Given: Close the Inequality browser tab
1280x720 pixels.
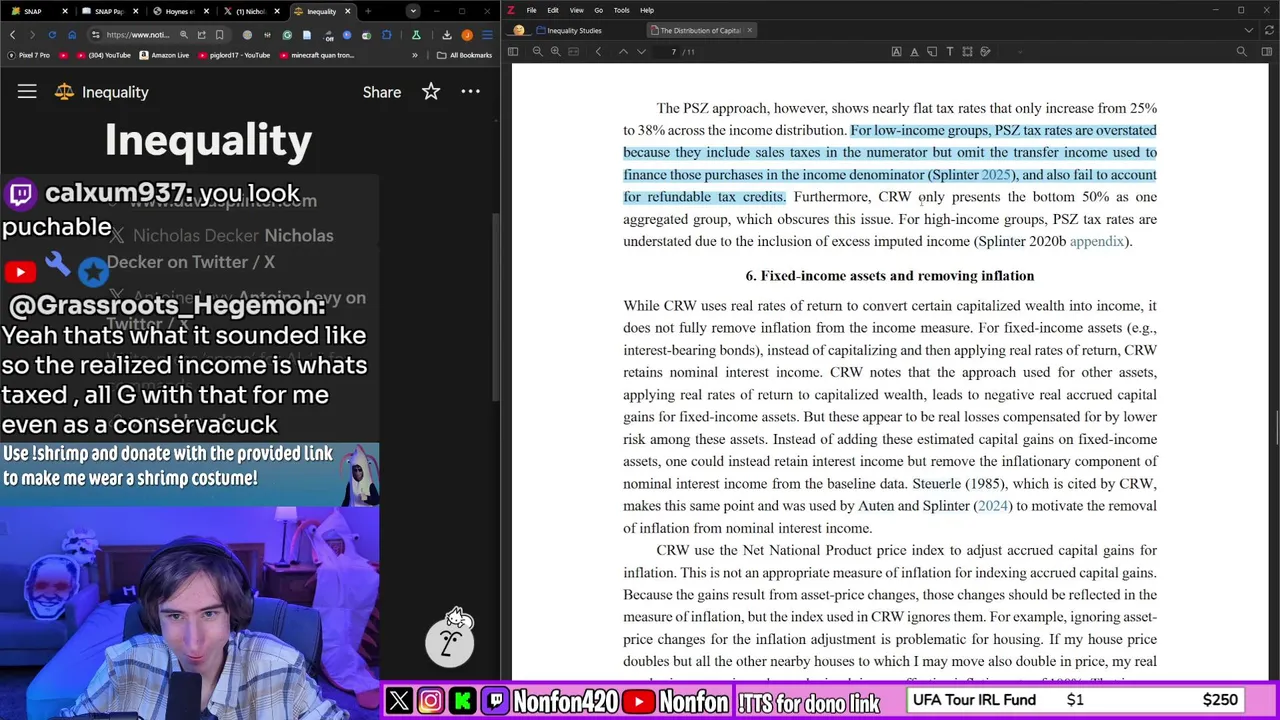Looking at the screenshot, I should point(348,11).
